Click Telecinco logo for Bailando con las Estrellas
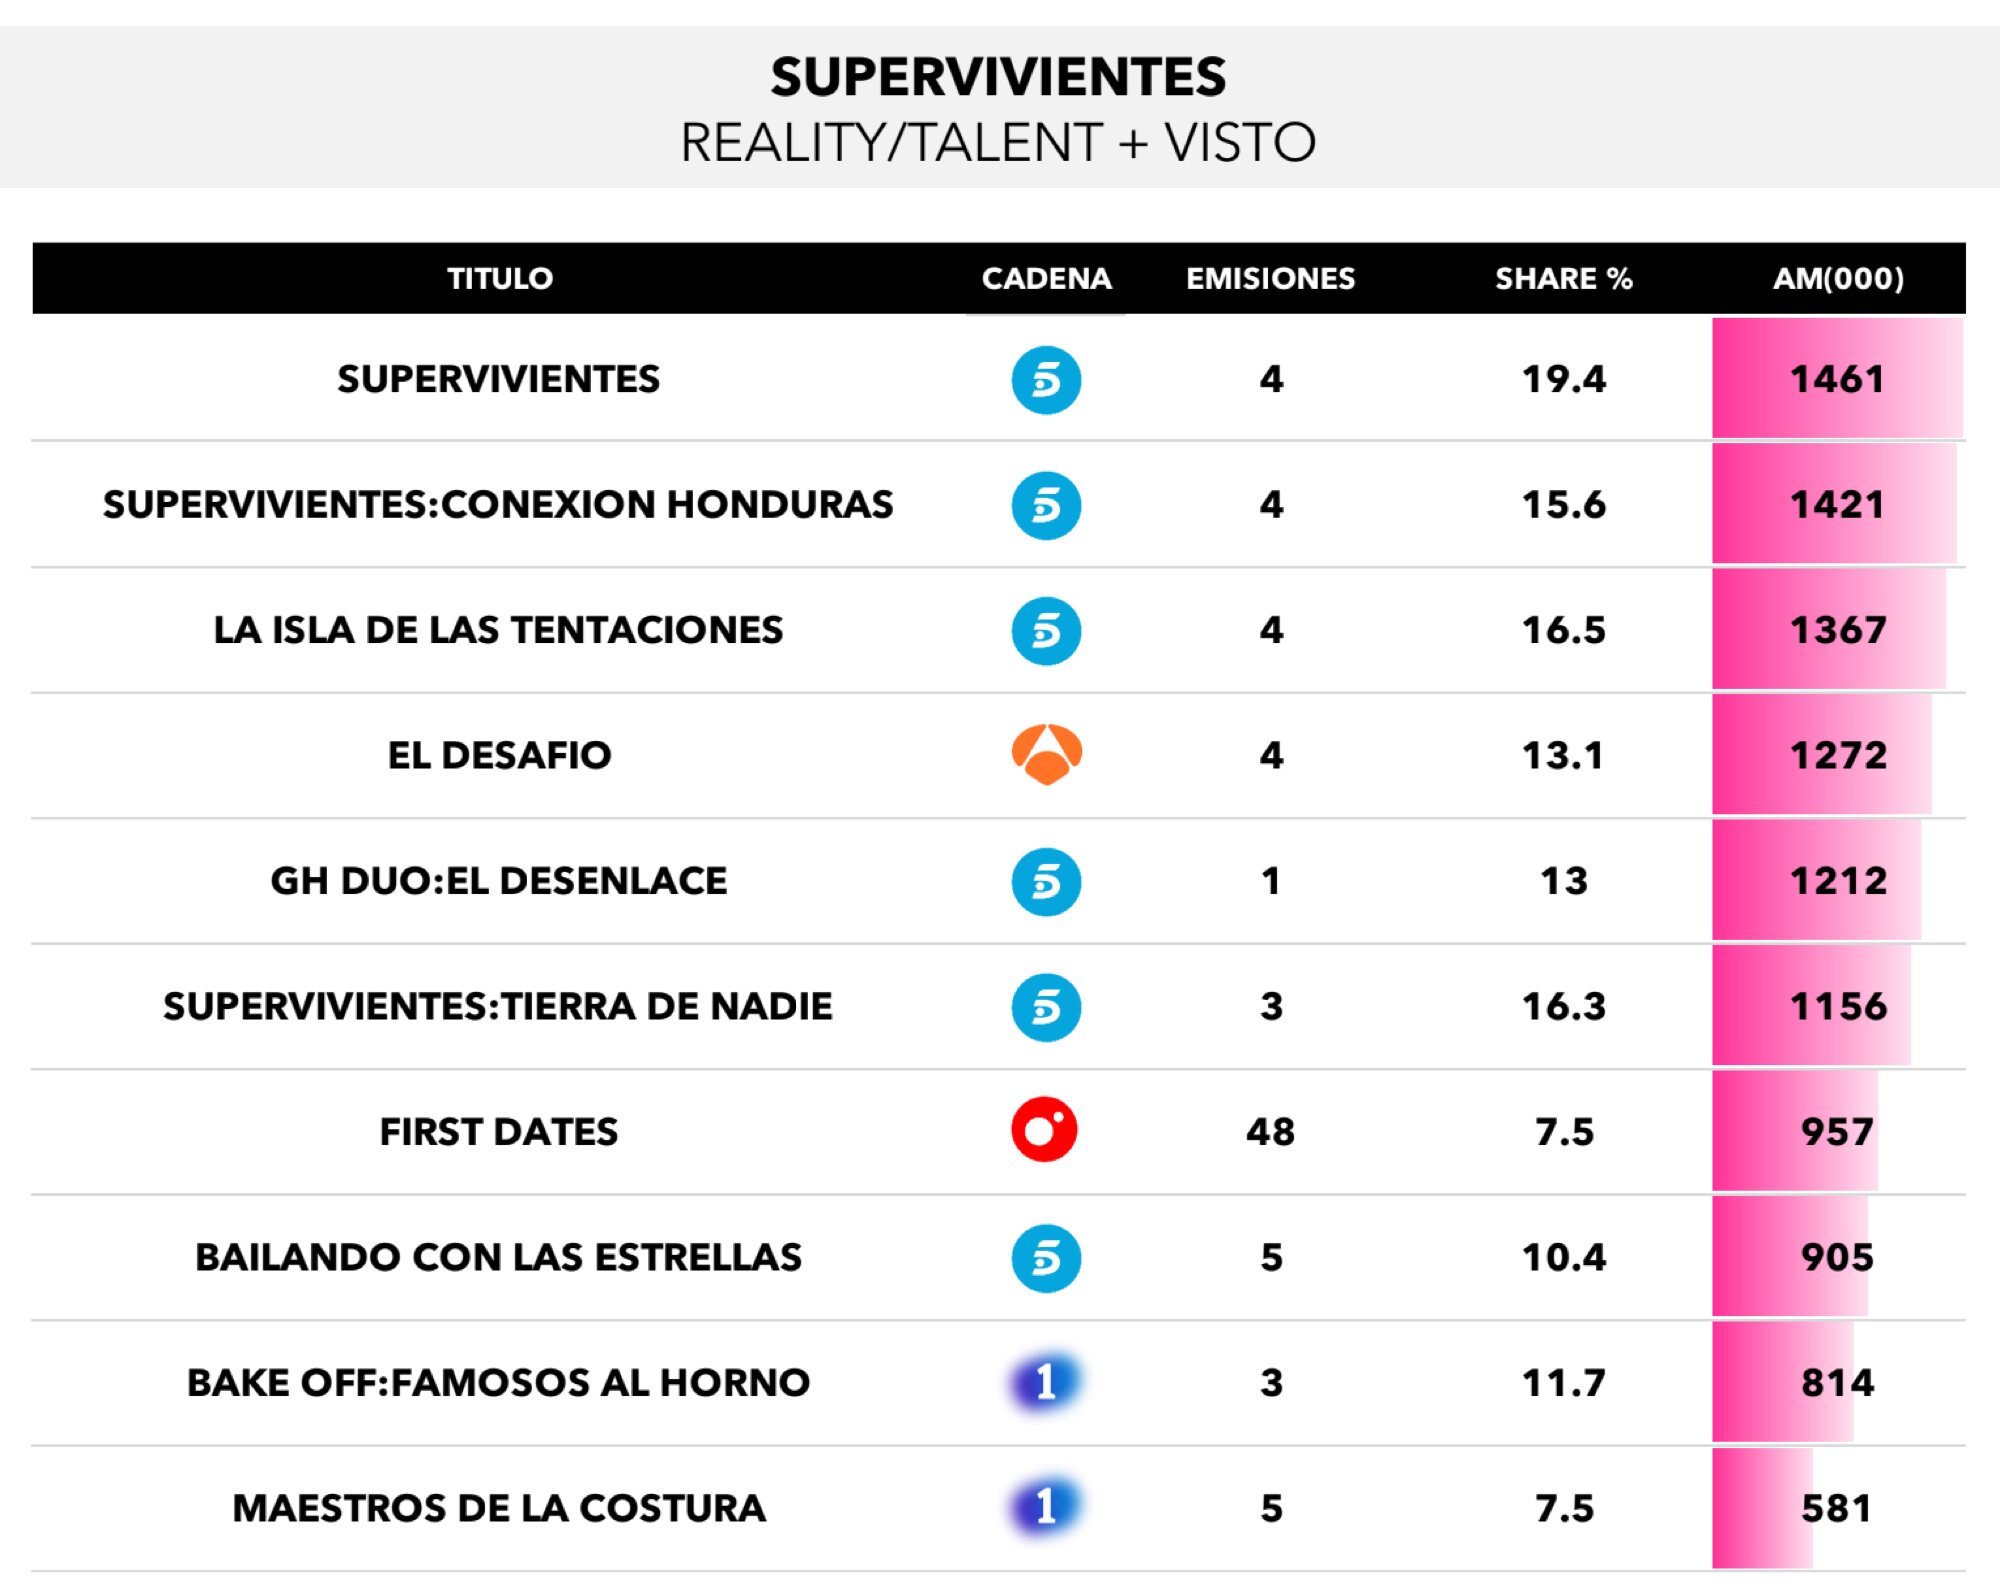This screenshot has height=1592, width=2000. pyautogui.click(x=1046, y=1258)
